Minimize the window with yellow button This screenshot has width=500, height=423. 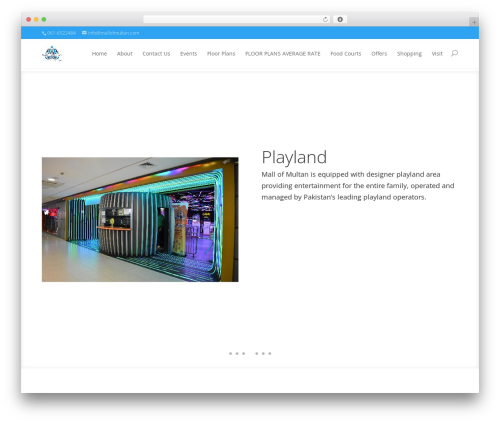click(36, 20)
